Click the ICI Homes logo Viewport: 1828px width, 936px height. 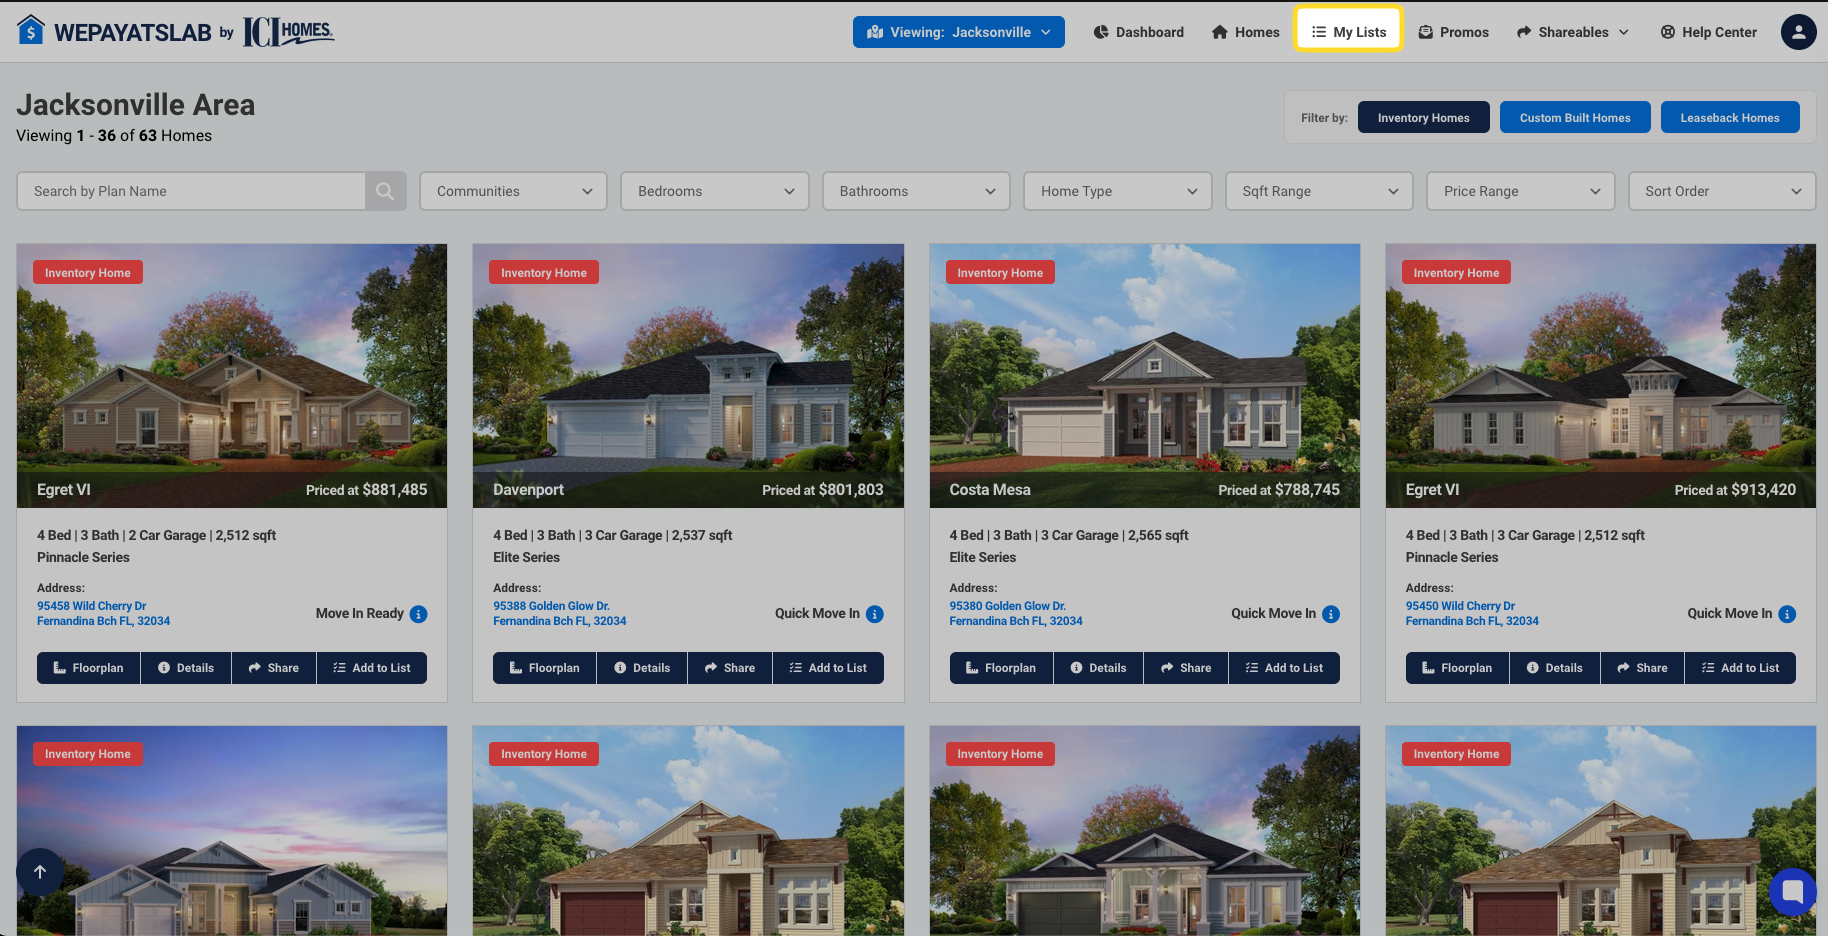tap(289, 32)
